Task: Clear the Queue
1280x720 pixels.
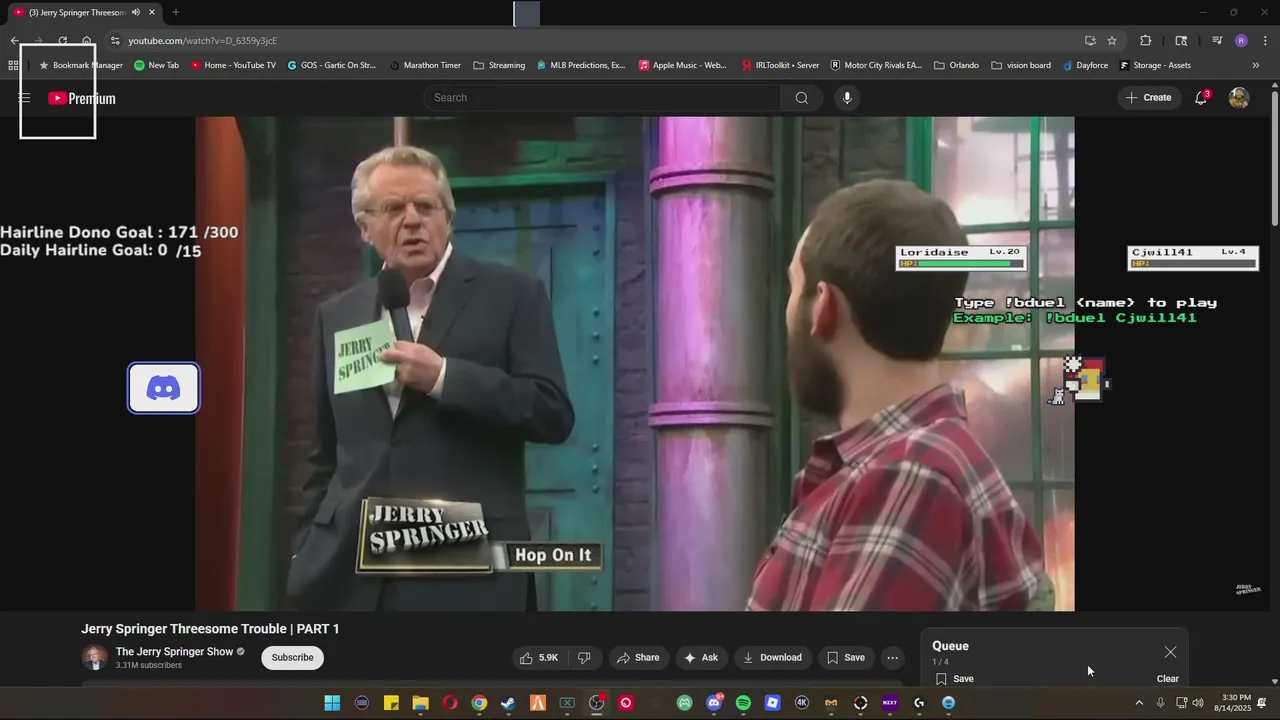Action: (x=1168, y=679)
